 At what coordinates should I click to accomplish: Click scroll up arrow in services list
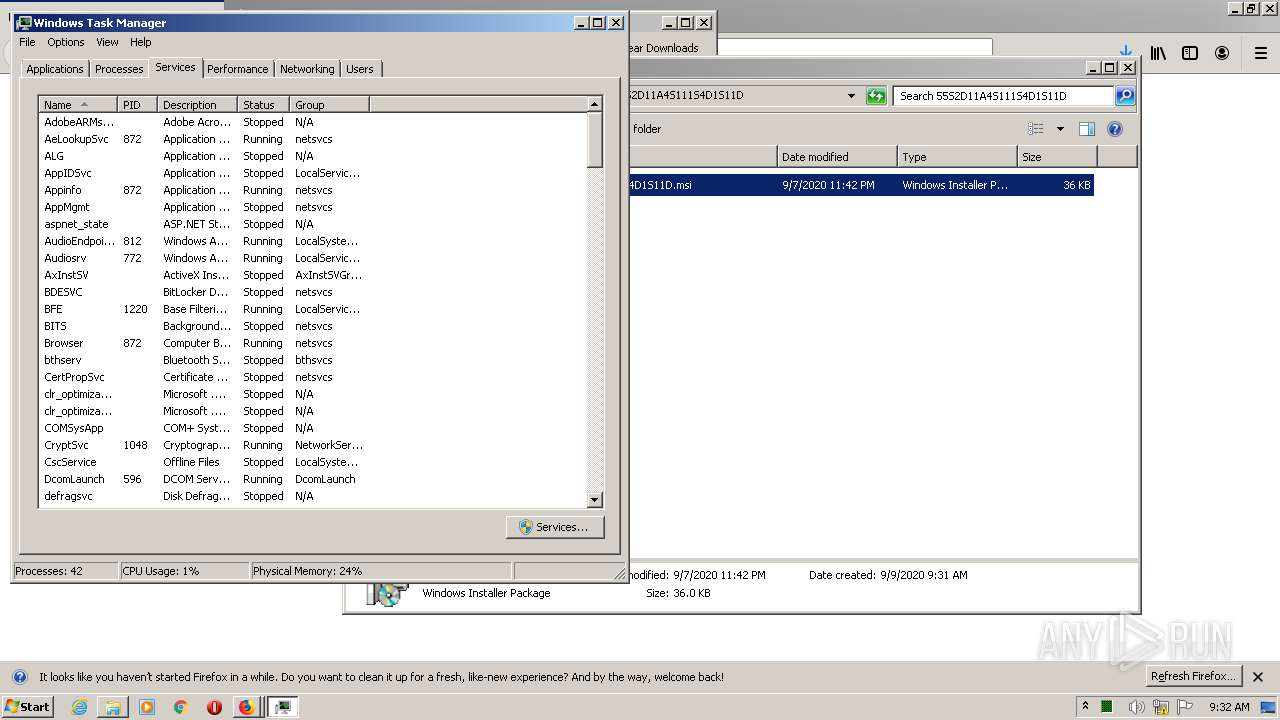point(595,105)
